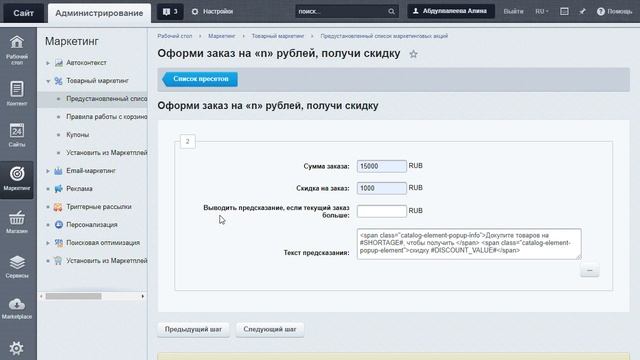Expand the Триггерные рассылки tree node
This screenshot has height=360, width=640.
pos(48,207)
